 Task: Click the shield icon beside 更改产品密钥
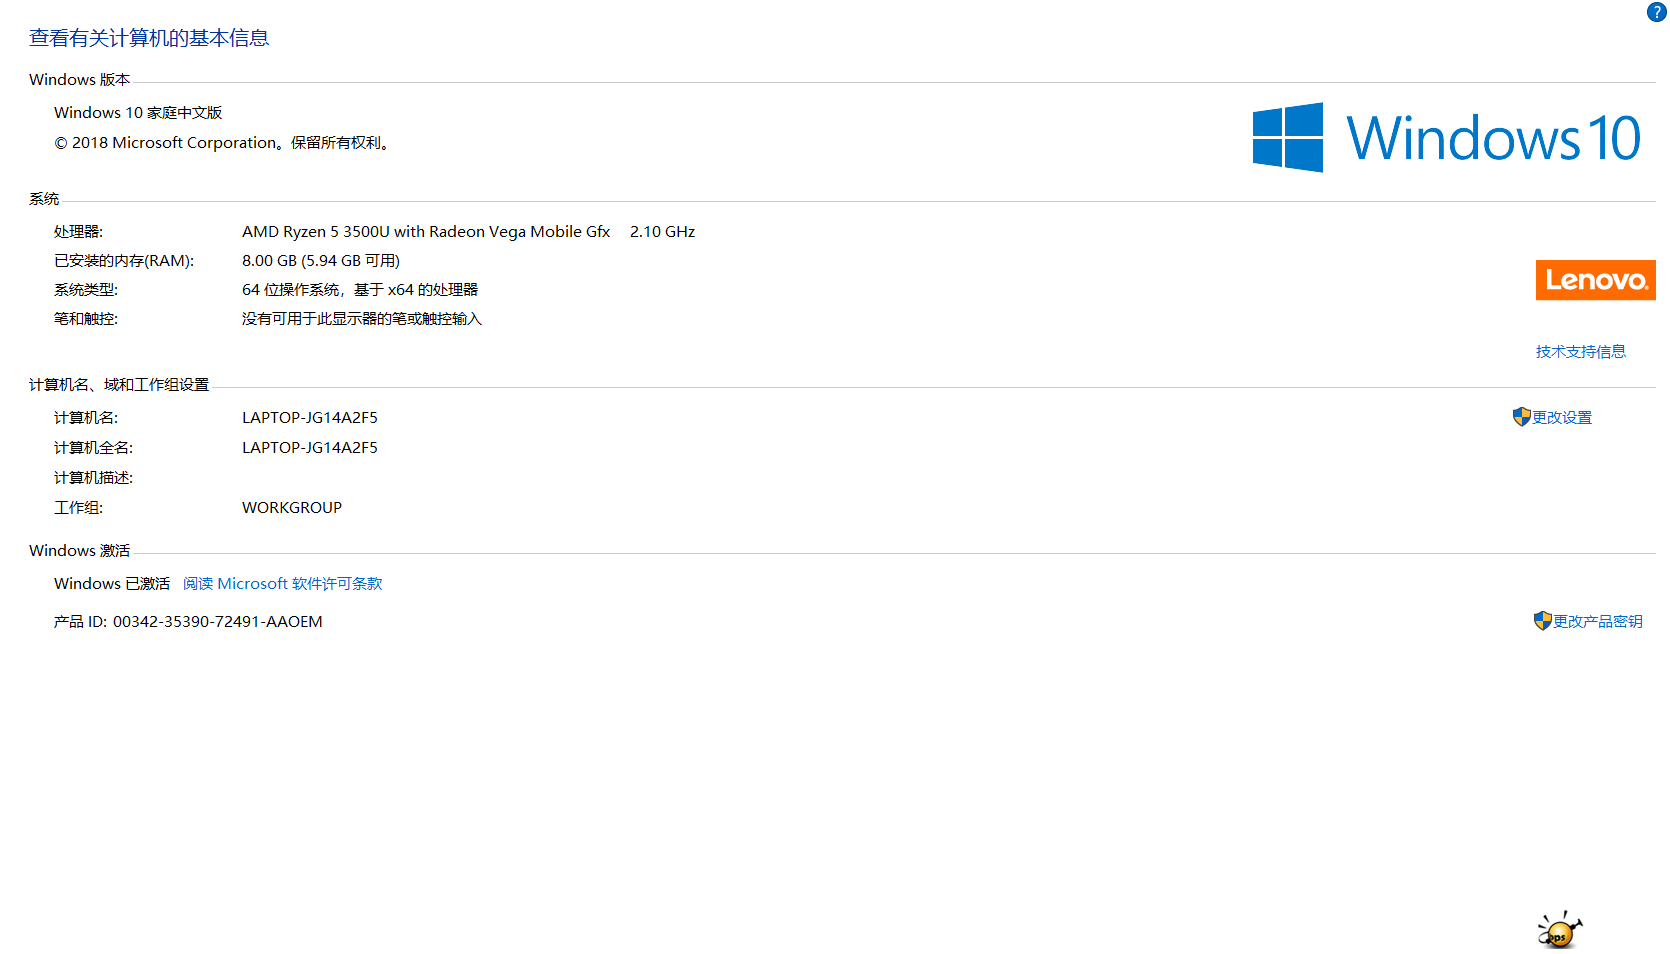1542,621
